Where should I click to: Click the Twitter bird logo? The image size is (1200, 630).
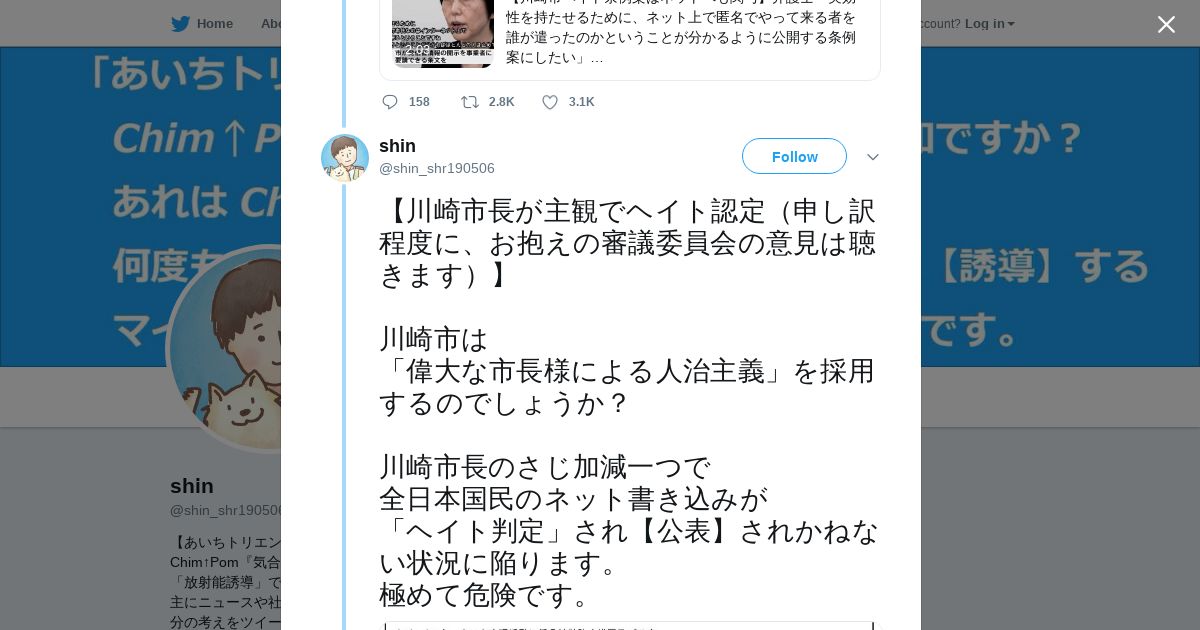pyautogui.click(x=180, y=24)
